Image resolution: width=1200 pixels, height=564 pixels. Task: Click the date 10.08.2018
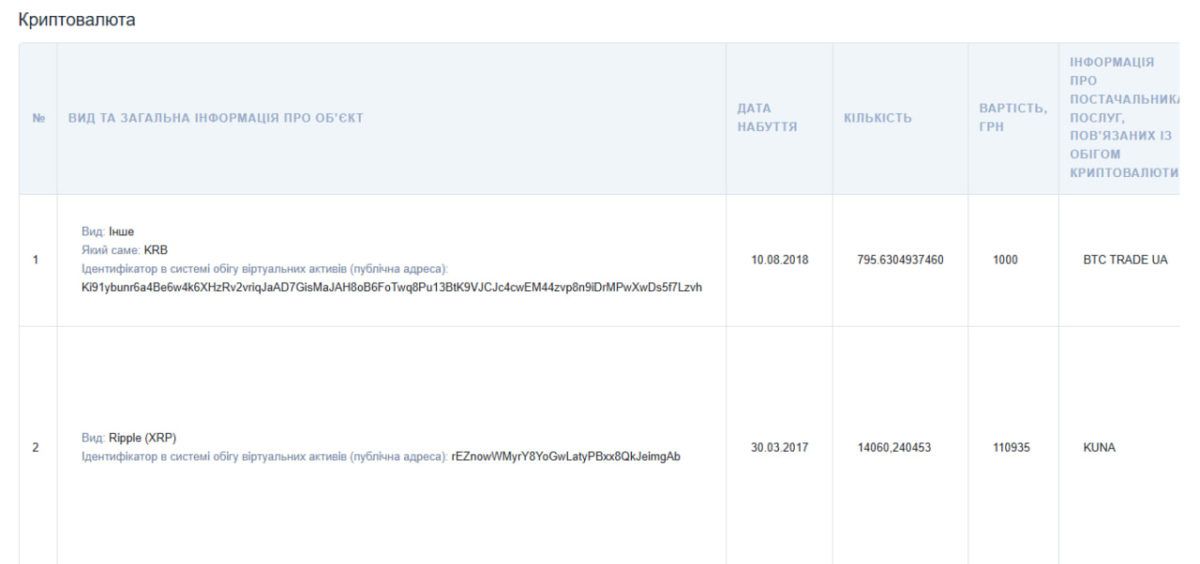click(780, 260)
